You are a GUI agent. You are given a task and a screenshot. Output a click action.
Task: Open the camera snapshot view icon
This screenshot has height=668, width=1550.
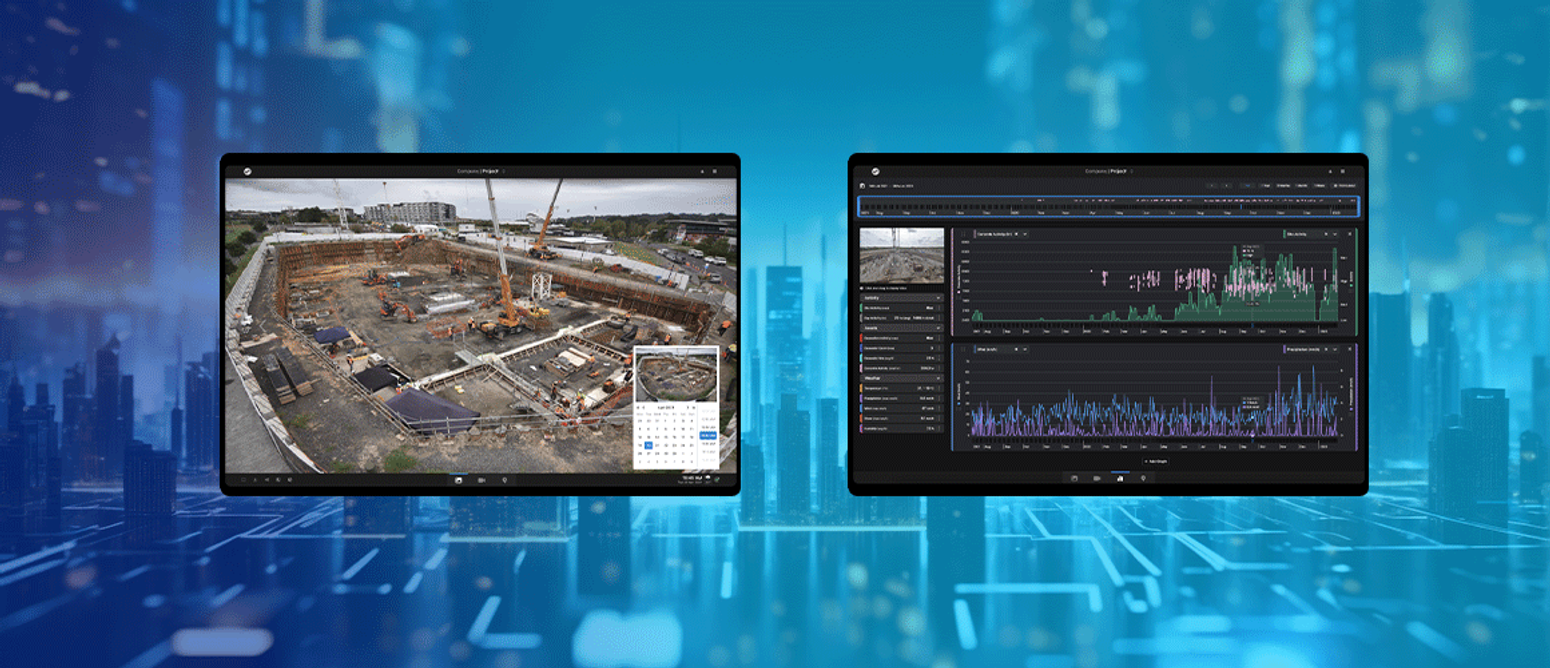pos(459,480)
